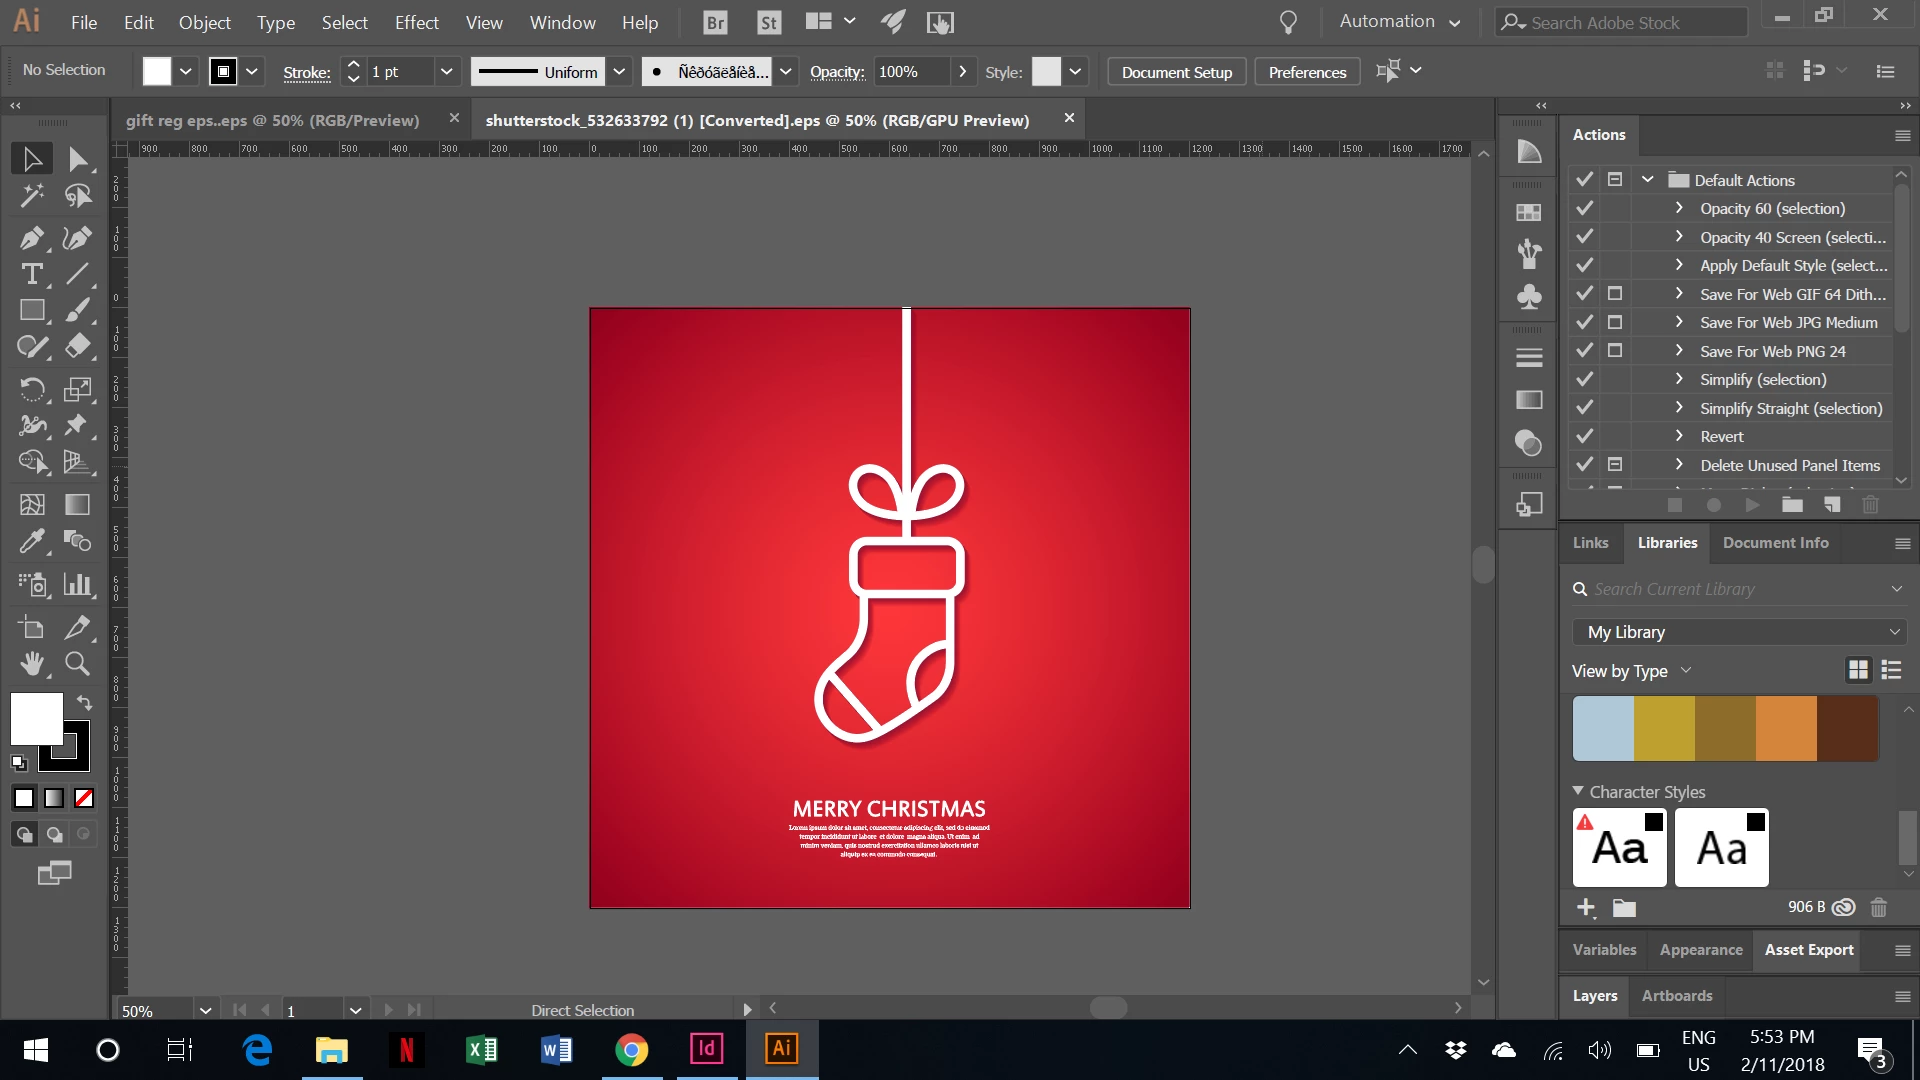Viewport: 1920px width, 1080px height.
Task: Click the Document Setup button
Action: tap(1176, 72)
